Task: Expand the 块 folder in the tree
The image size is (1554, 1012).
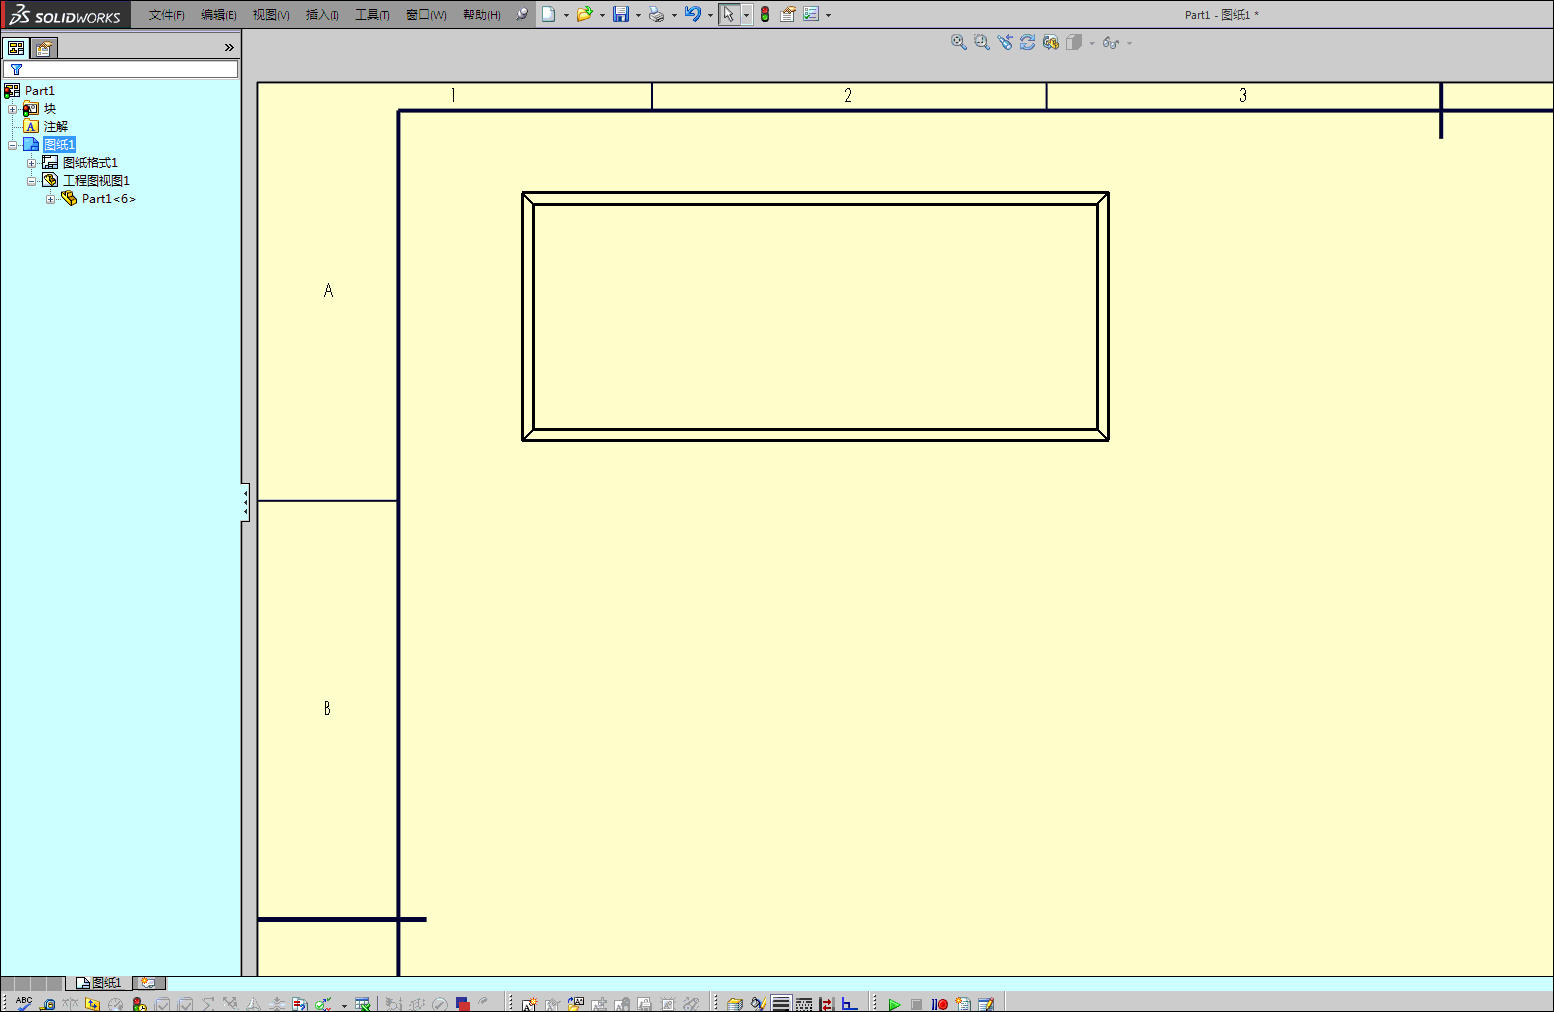Action: click(12, 109)
